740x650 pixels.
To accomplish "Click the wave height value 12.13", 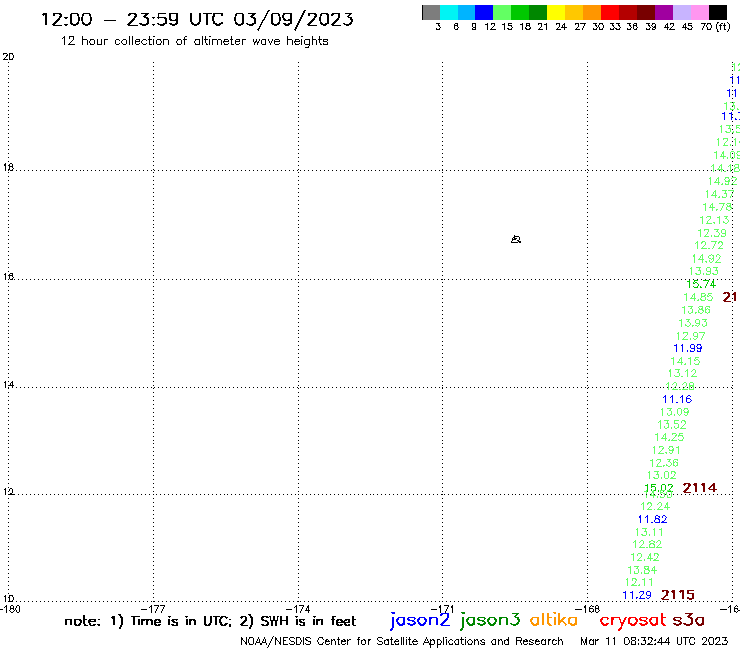I will click(x=714, y=220).
